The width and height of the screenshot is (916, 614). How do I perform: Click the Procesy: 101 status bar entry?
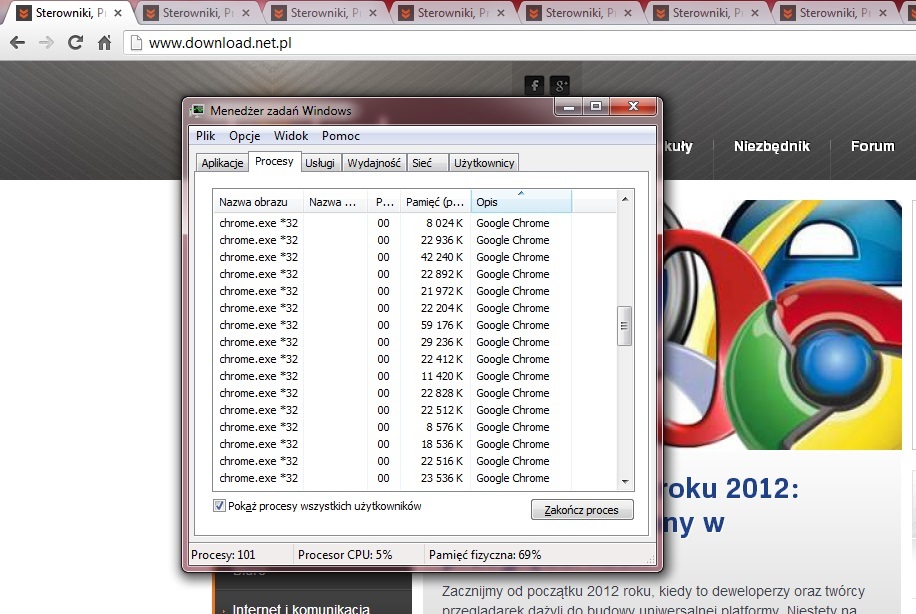click(x=223, y=554)
